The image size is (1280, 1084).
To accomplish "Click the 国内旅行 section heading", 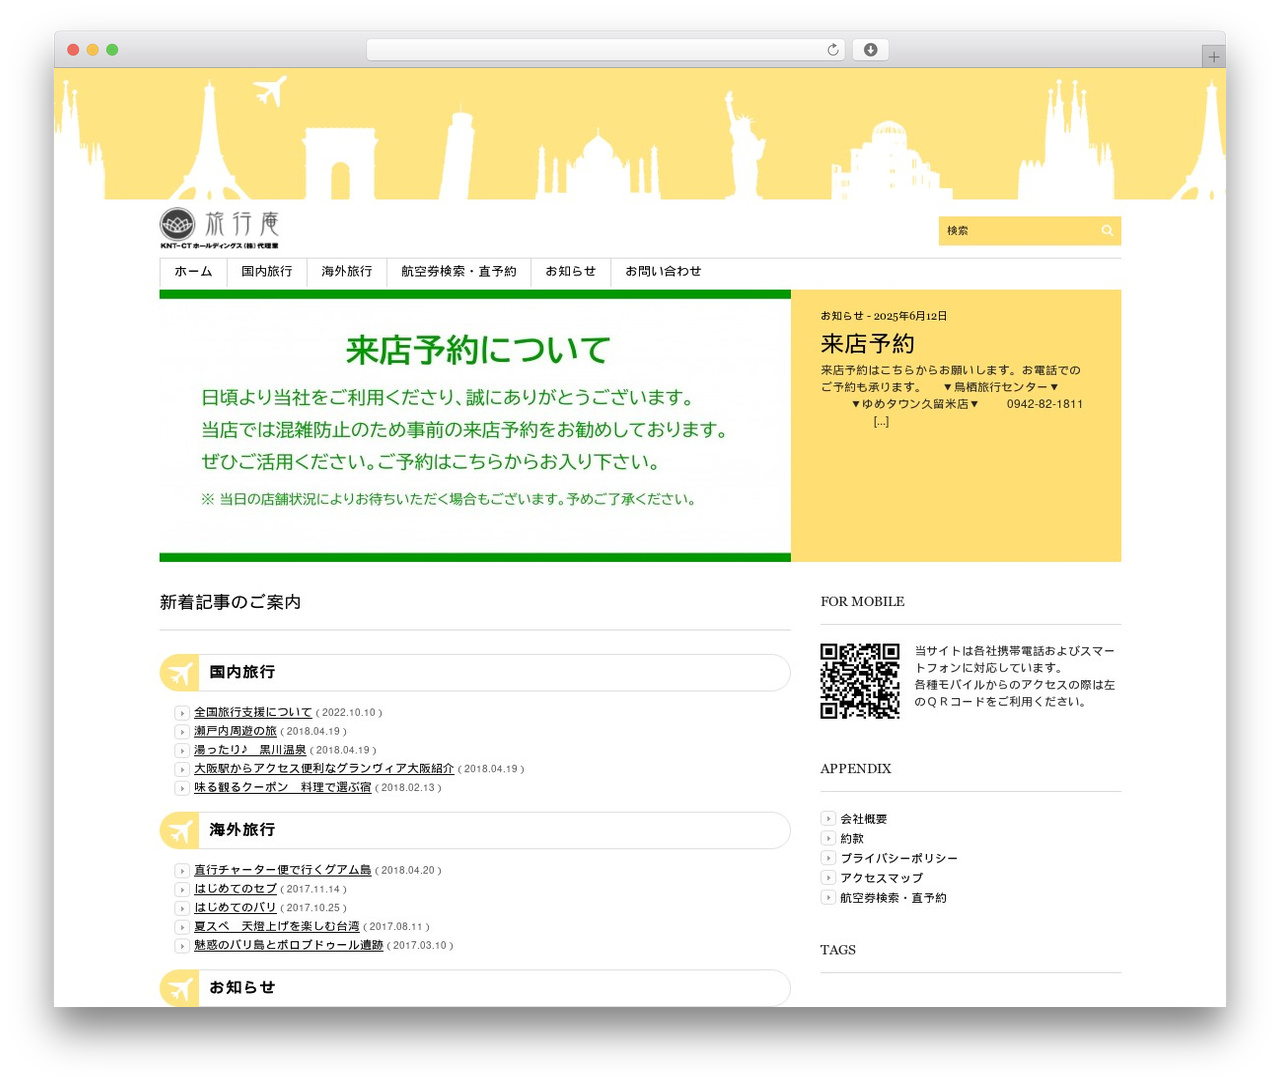I will [x=242, y=673].
